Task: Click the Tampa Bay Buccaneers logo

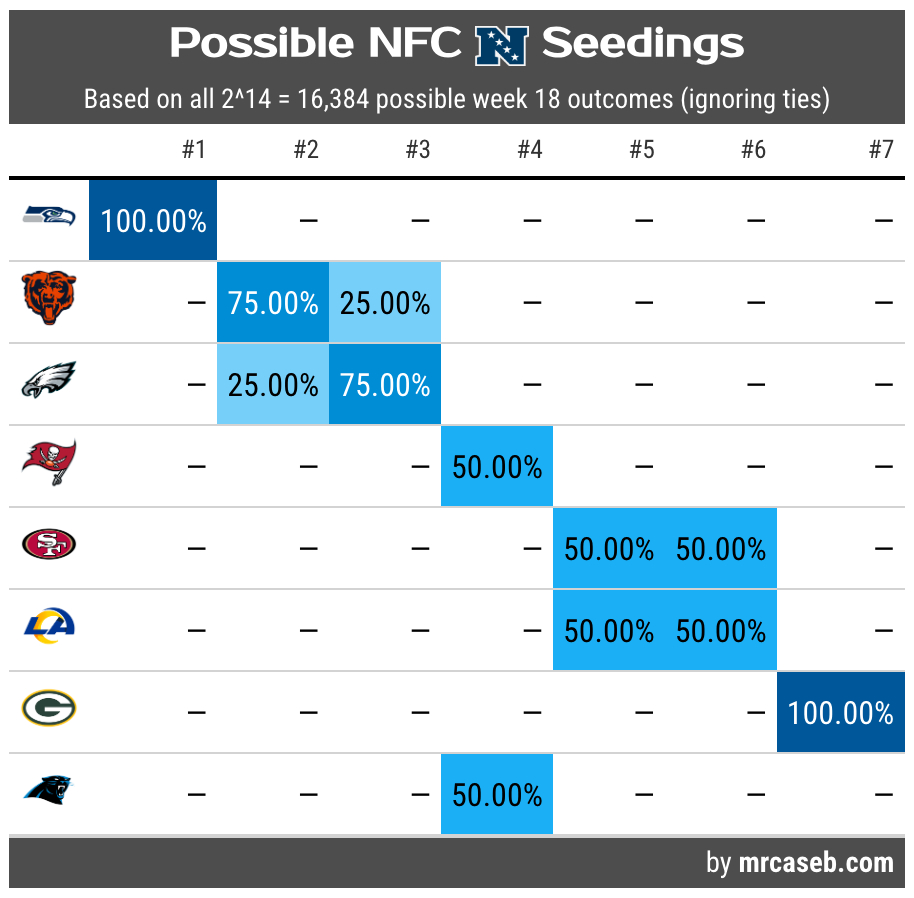Action: coord(49,463)
